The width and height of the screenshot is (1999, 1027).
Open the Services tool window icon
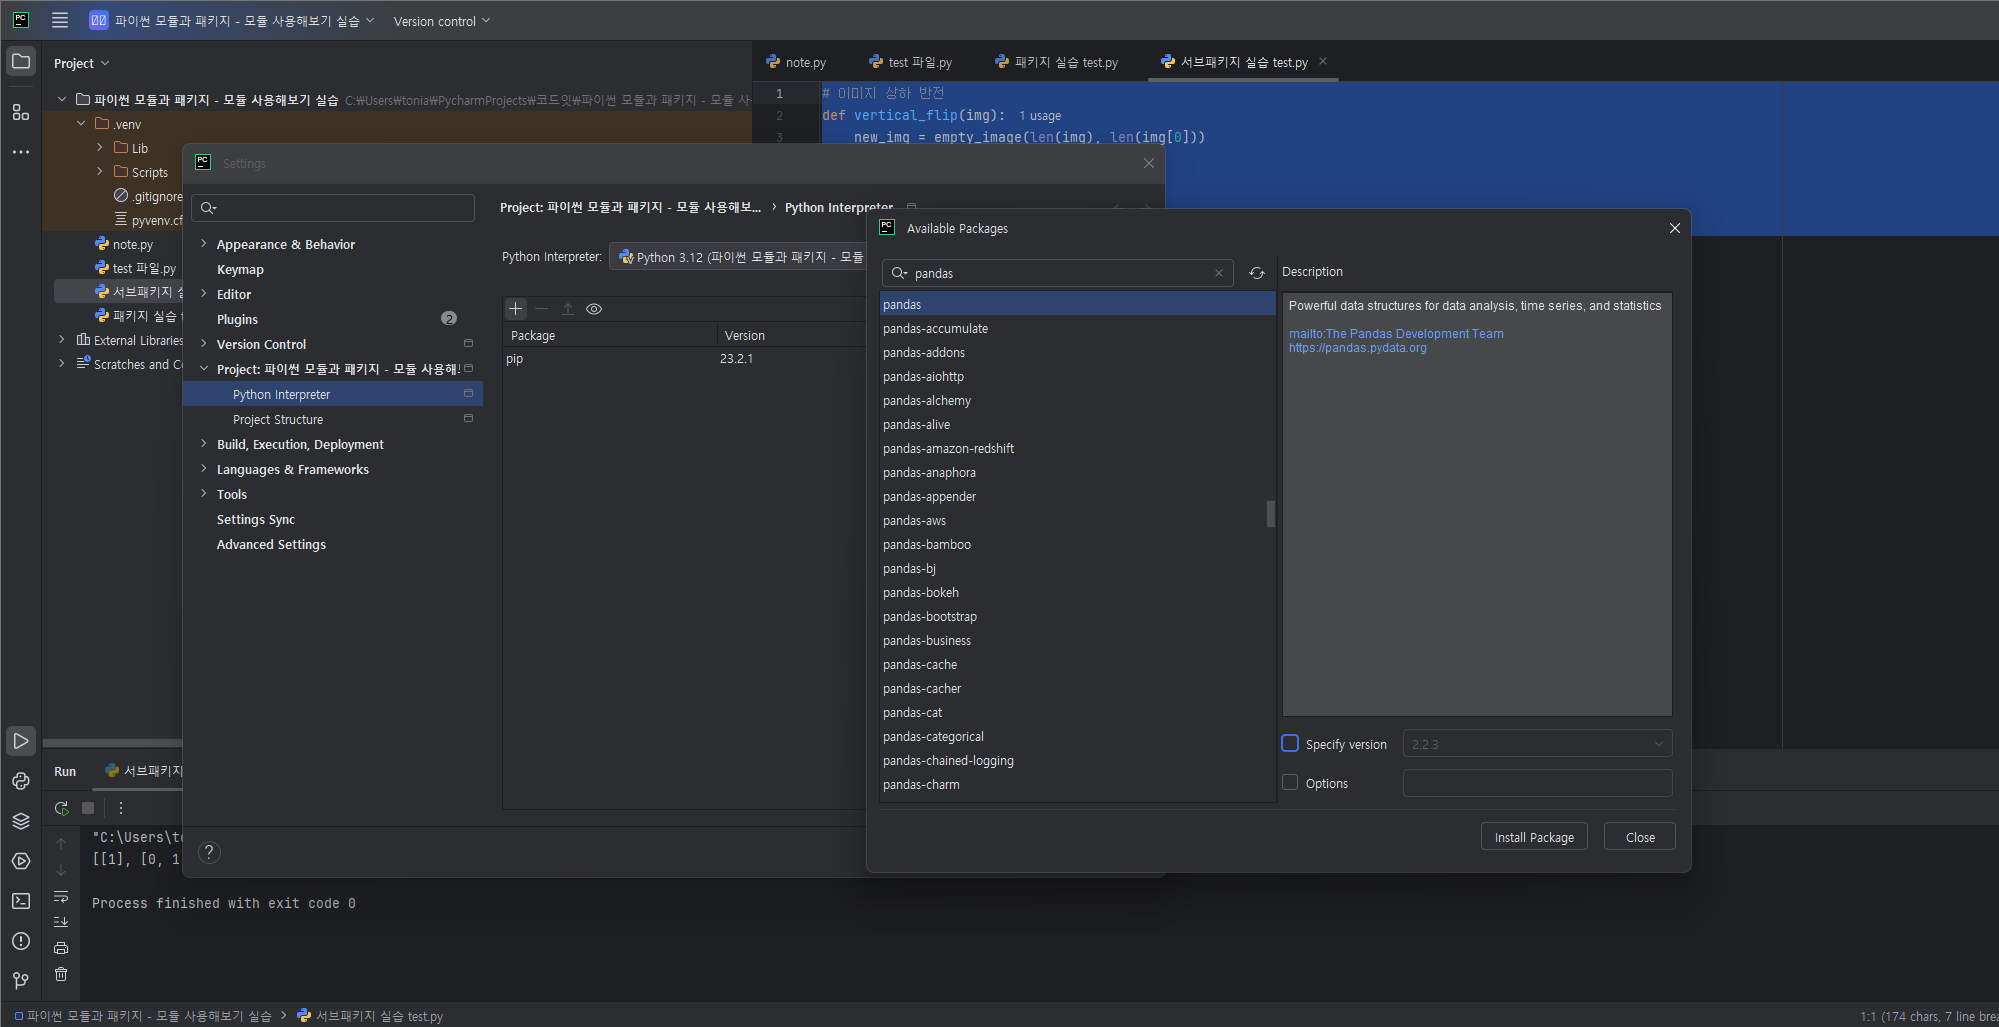tap(21, 861)
